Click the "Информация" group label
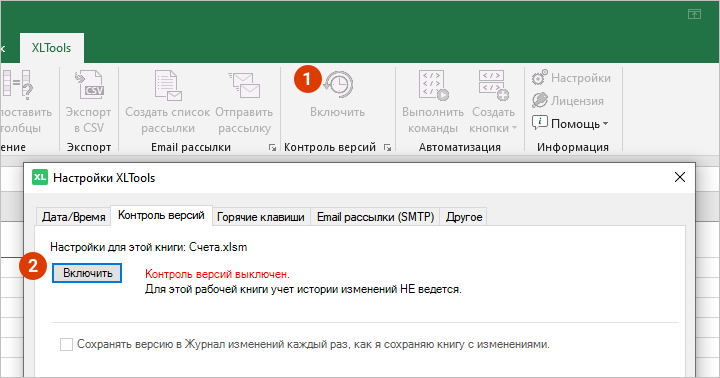This screenshot has width=720, height=378. click(573, 147)
